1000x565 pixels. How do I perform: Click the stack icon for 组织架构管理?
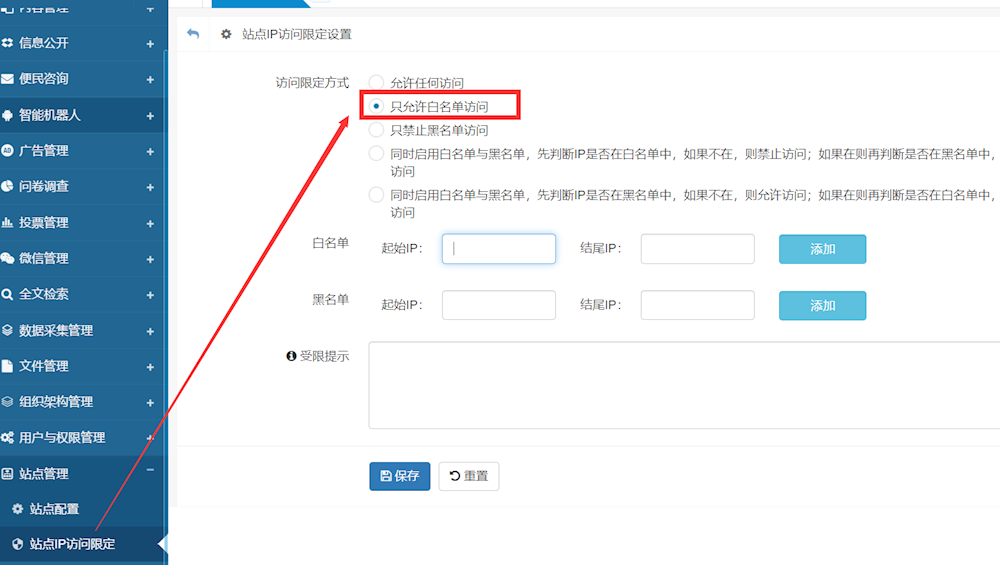(x=8, y=402)
